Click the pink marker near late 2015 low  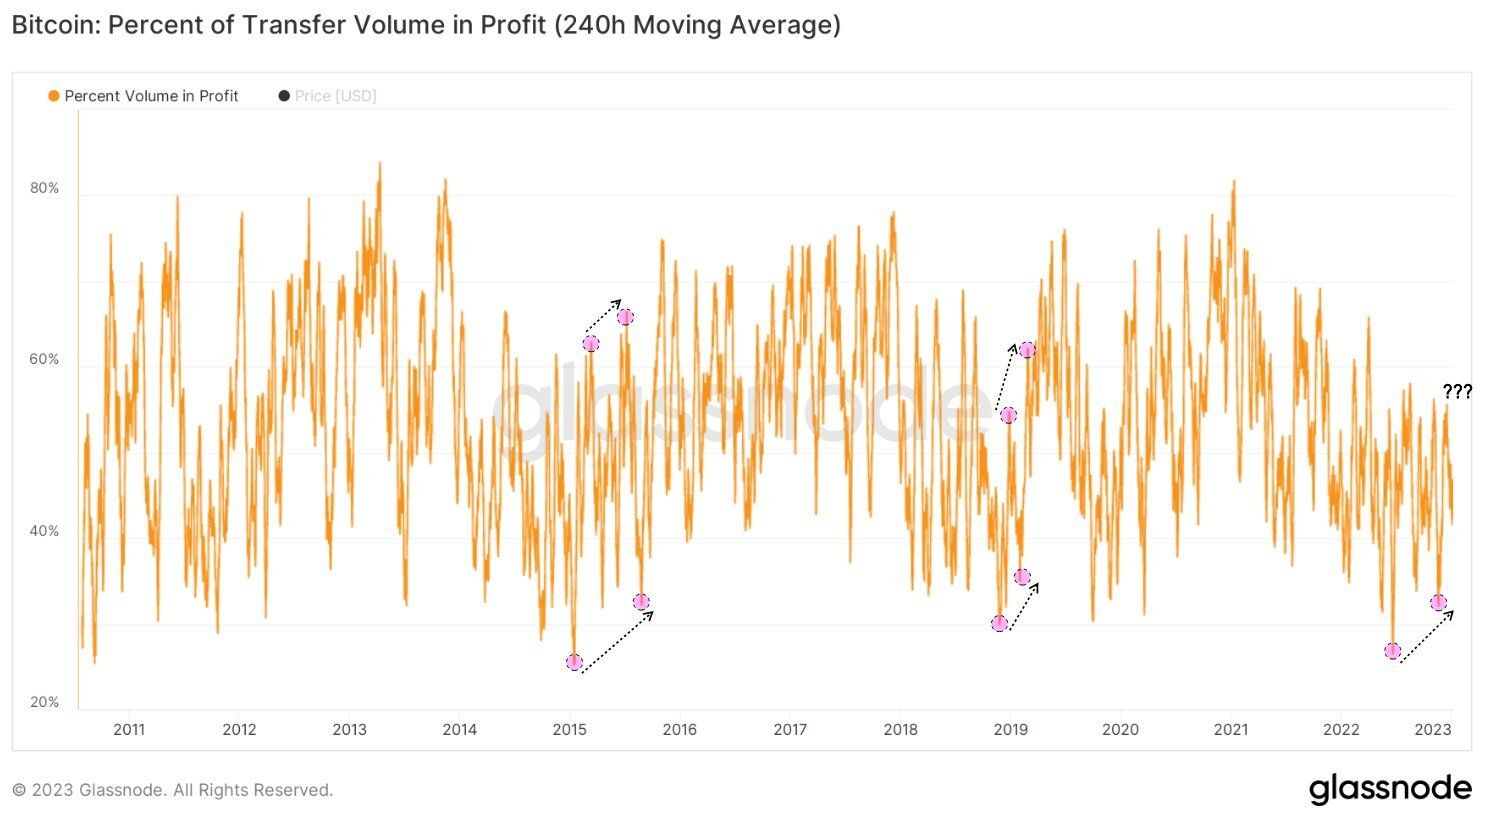click(x=641, y=602)
